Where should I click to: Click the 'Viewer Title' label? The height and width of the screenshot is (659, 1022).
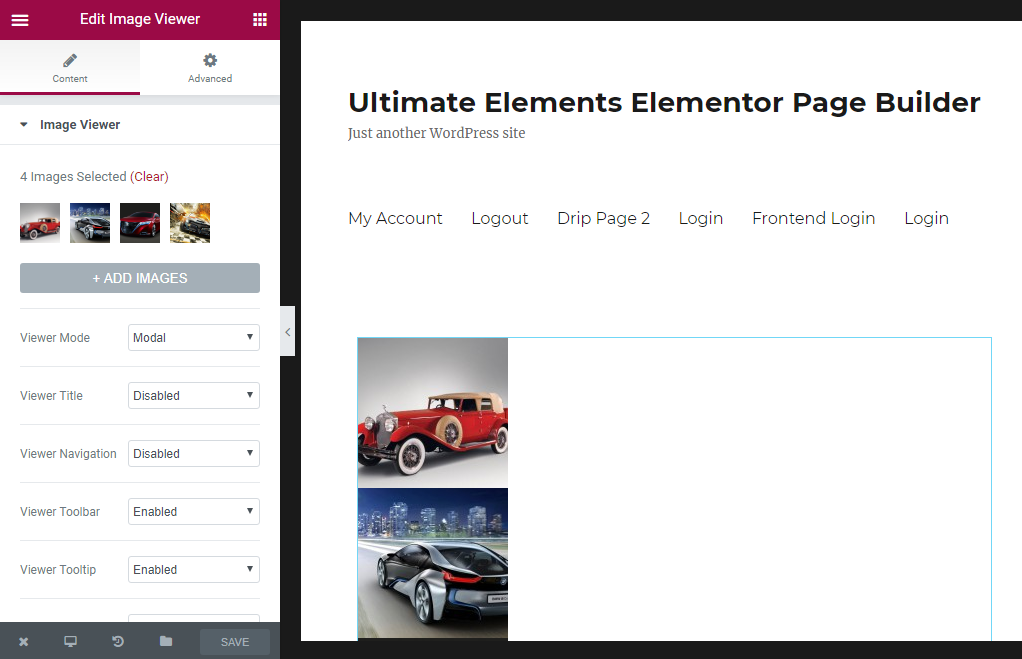pos(51,396)
